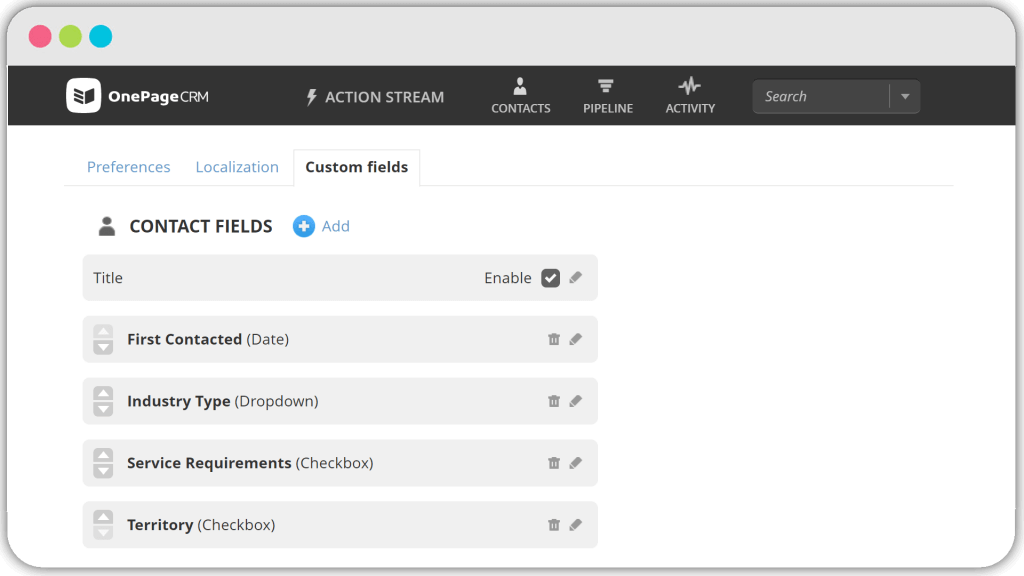Image resolution: width=1024 pixels, height=576 pixels.
Task: Delete the Industry Type field
Action: 554,401
